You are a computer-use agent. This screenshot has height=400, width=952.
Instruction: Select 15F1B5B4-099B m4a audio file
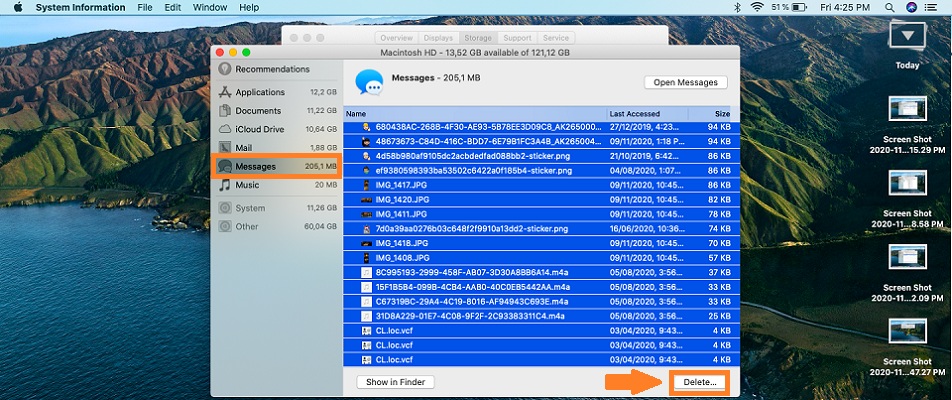tap(542, 286)
